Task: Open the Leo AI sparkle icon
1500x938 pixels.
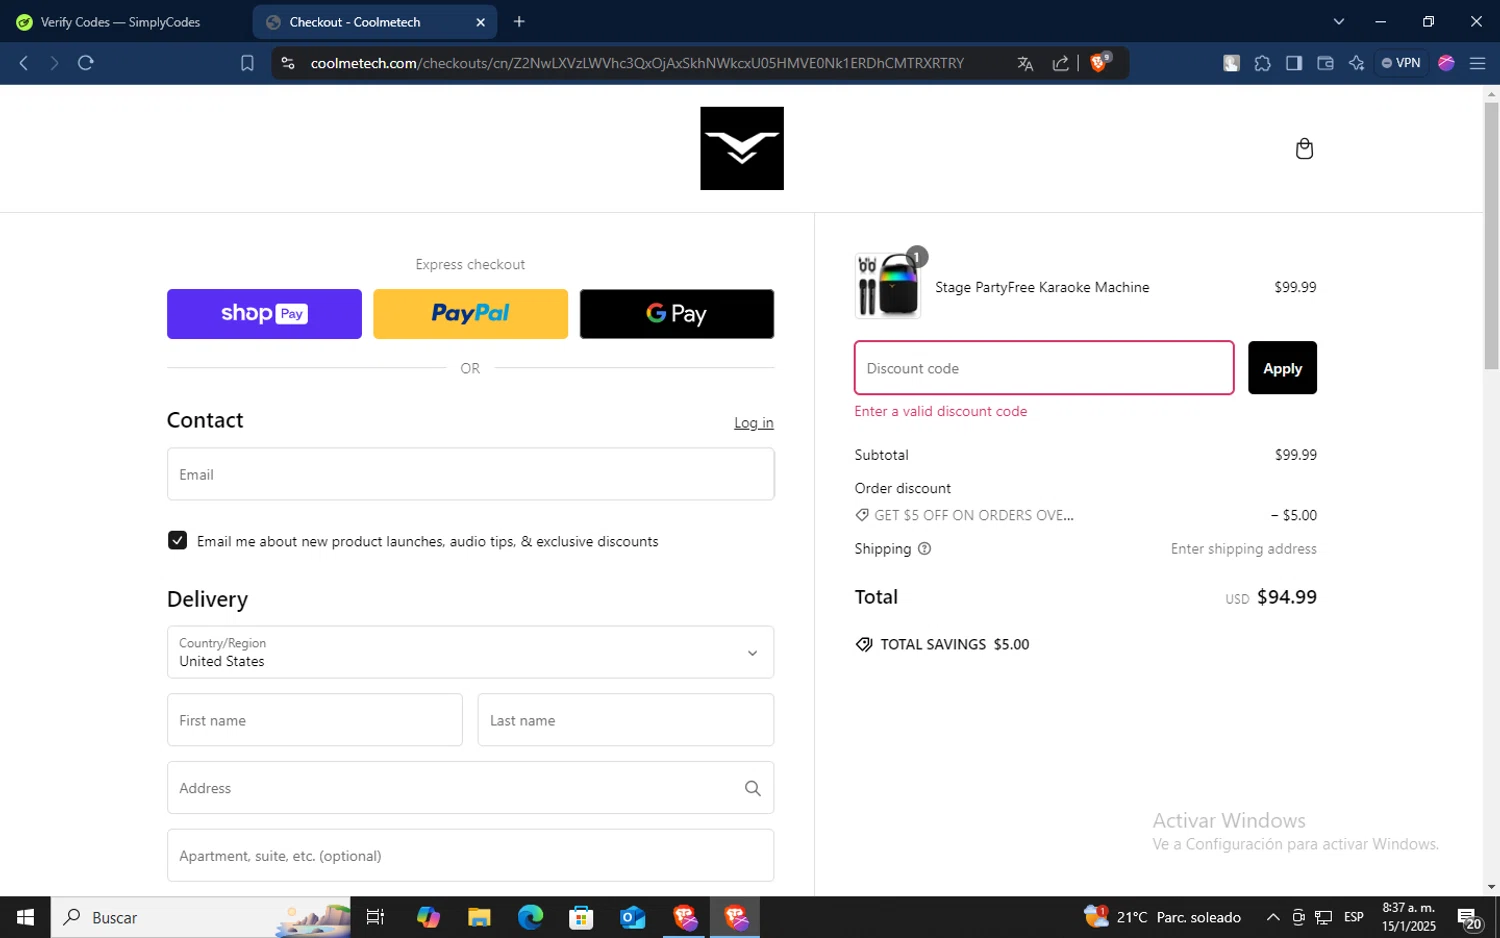Action: [x=1356, y=63]
